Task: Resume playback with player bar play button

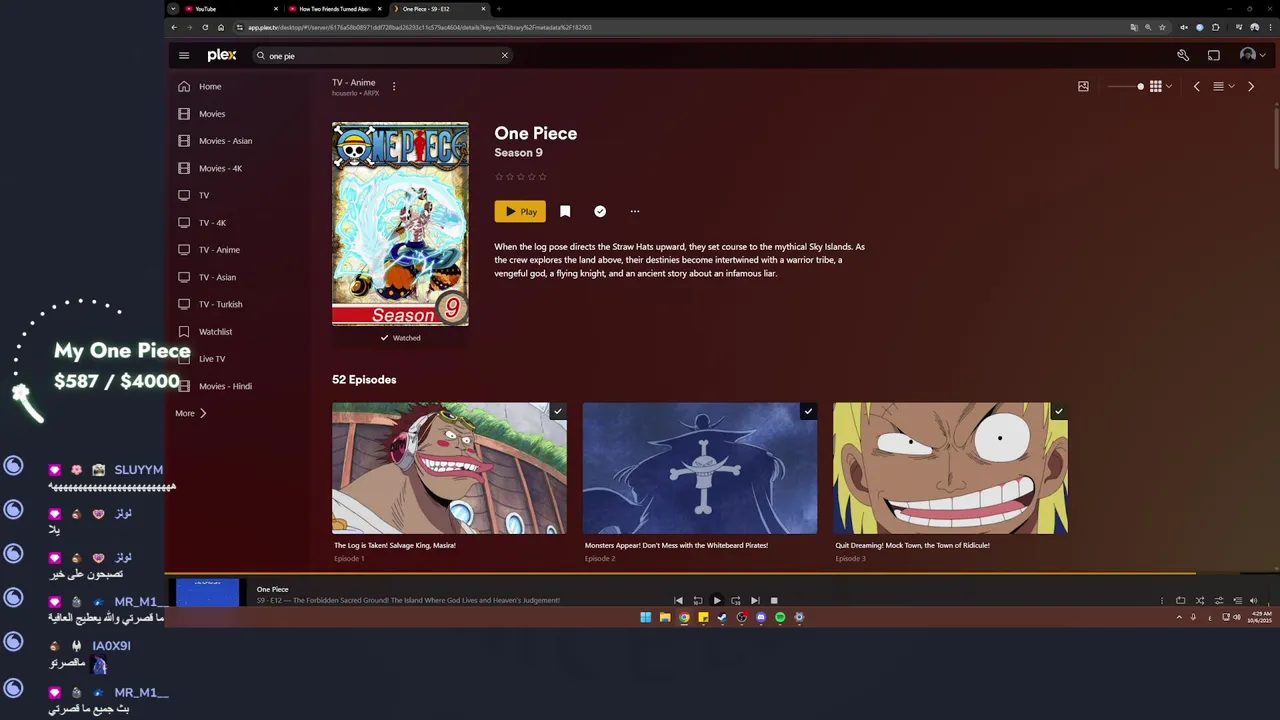Action: pos(717,601)
